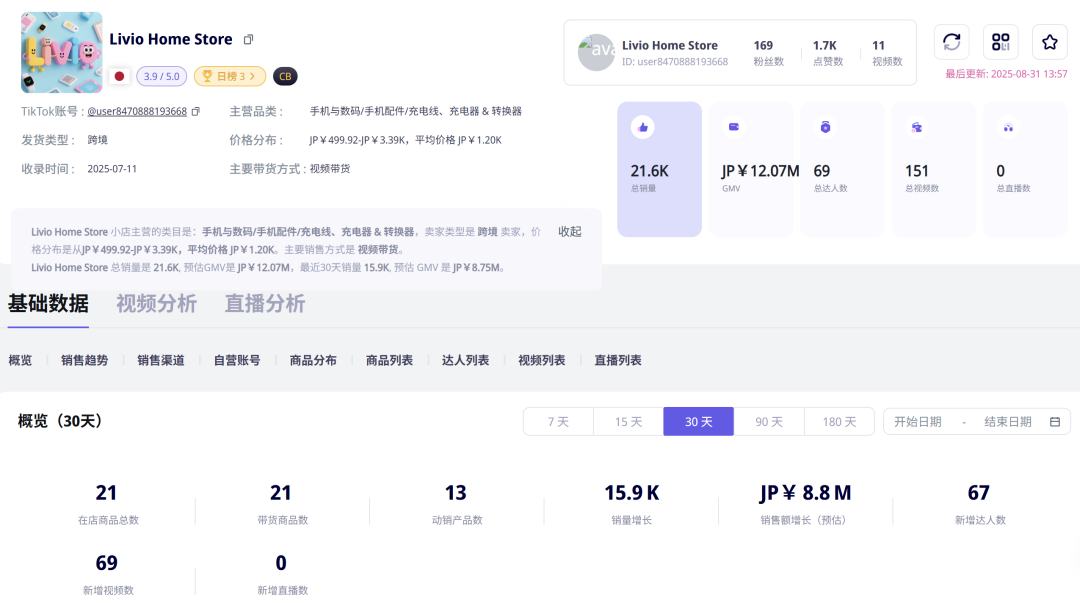This screenshot has height=606, width=1080.
Task: Favorite the store with the star icon
Action: click(x=1049, y=42)
